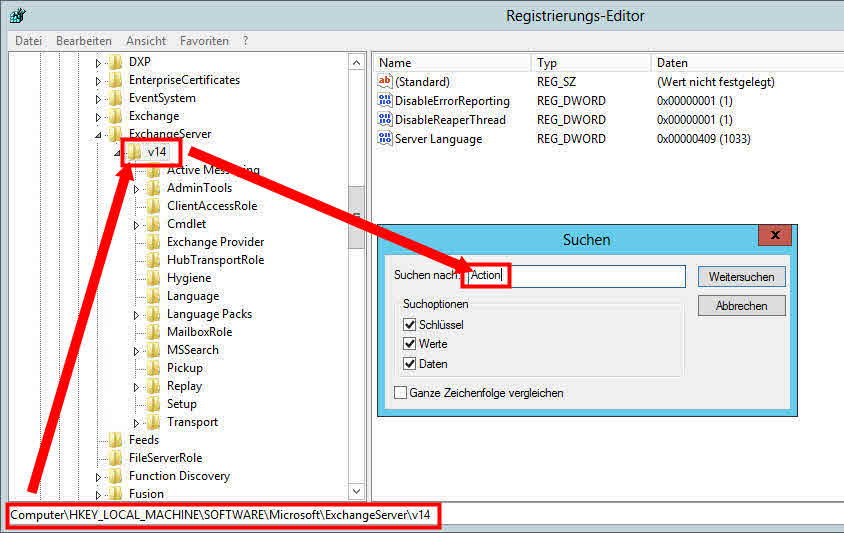The width and height of the screenshot is (844, 533).
Task: Open the Favoriten menu
Action: (x=204, y=41)
